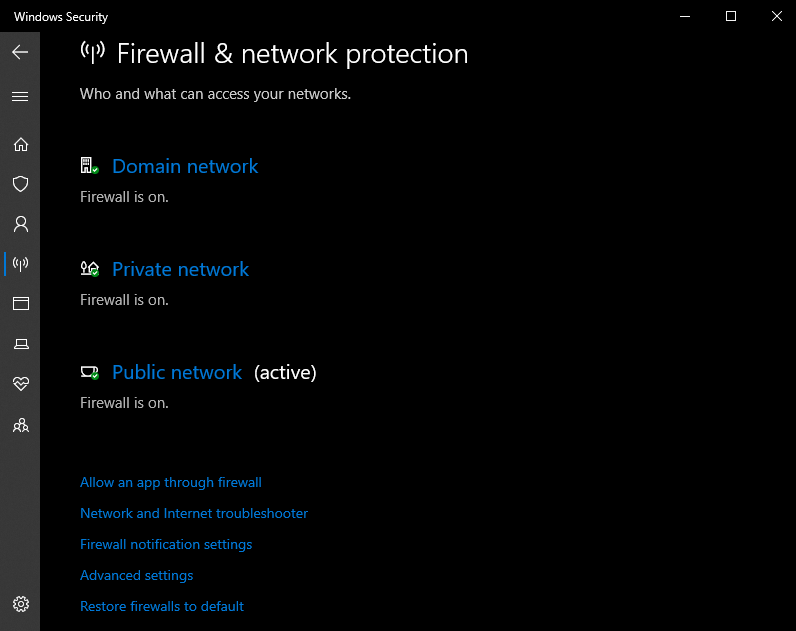This screenshot has width=796, height=631.
Task: Open Domain network settings
Action: click(x=185, y=167)
